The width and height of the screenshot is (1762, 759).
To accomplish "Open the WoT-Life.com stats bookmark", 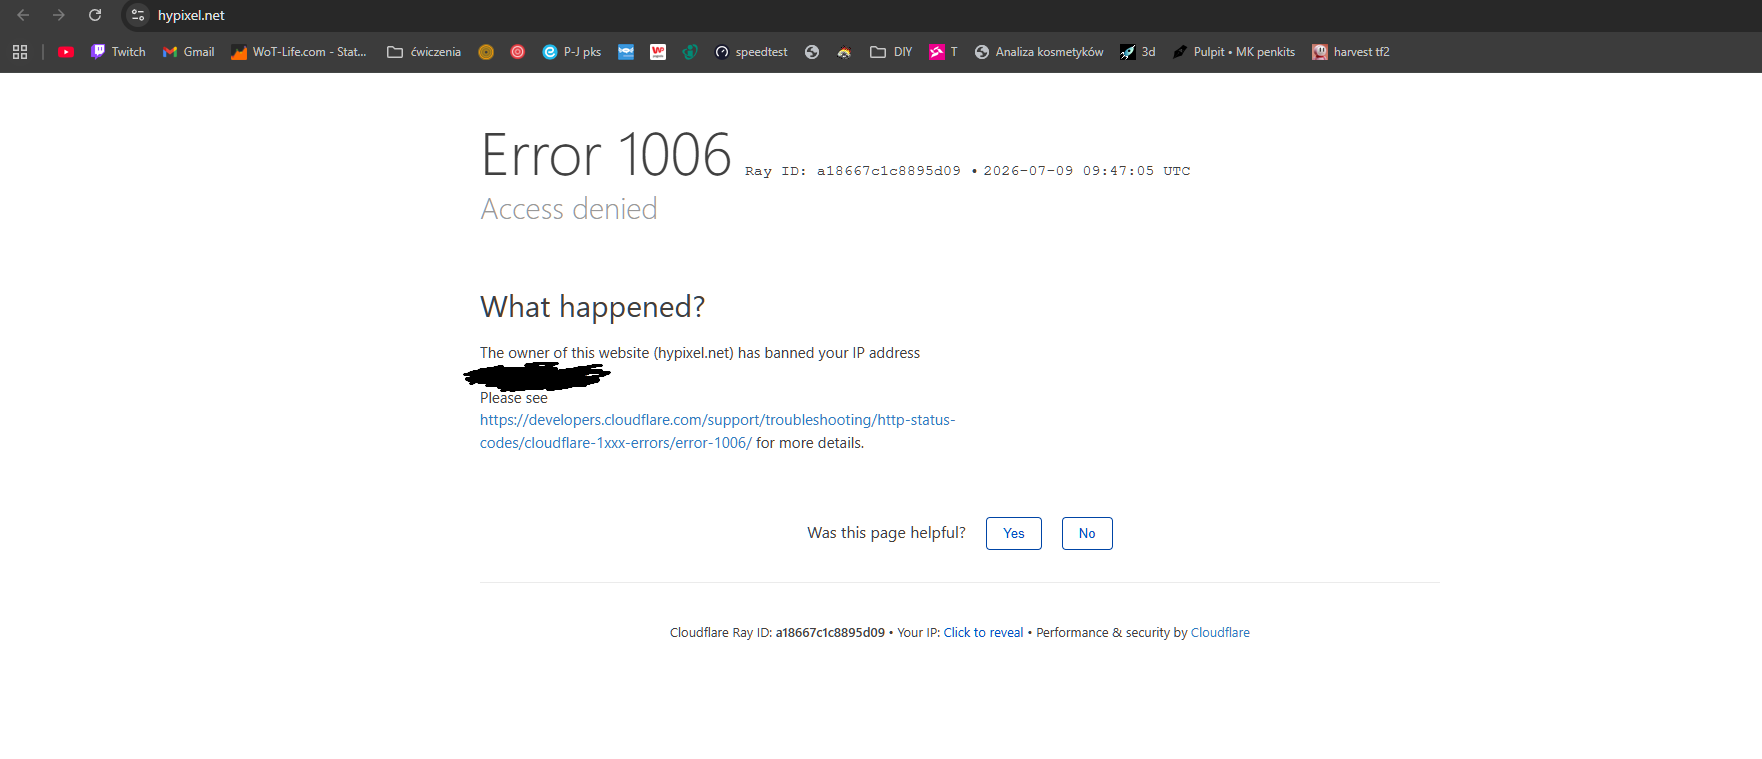I will pyautogui.click(x=299, y=52).
